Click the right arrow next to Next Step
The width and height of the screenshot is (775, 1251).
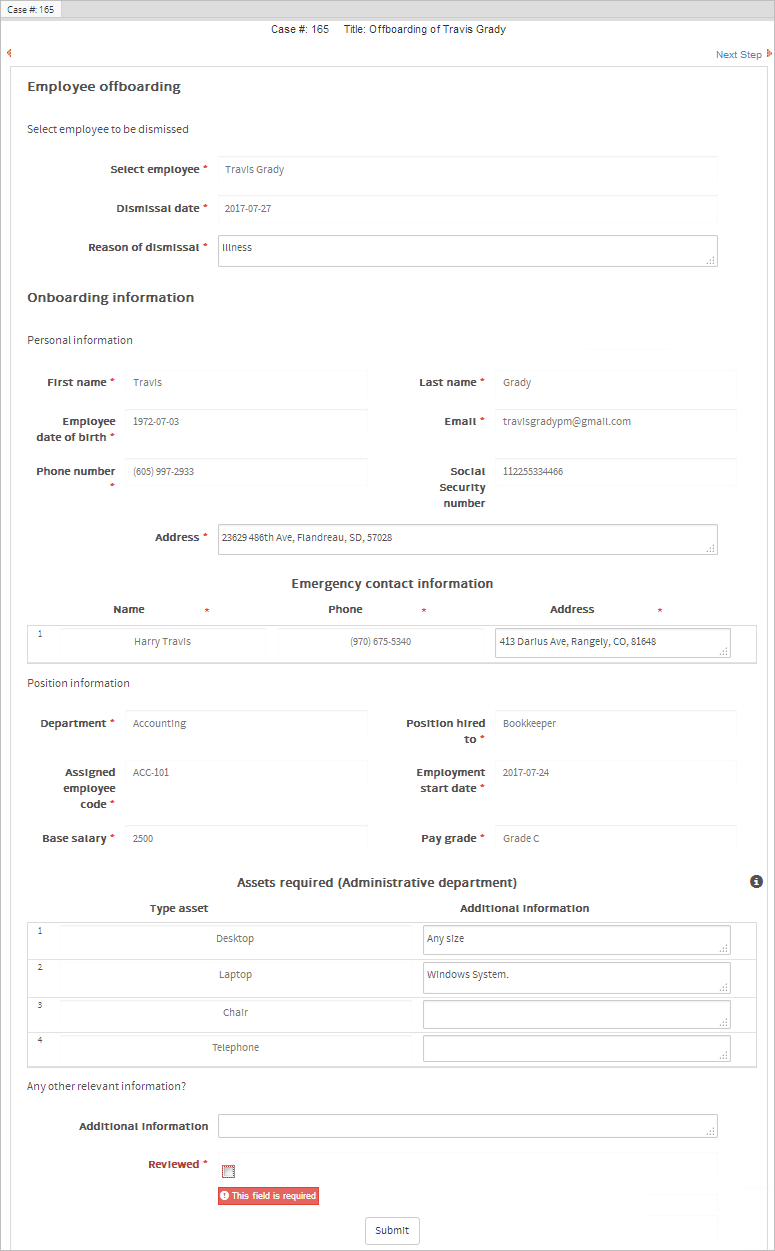coord(769,54)
